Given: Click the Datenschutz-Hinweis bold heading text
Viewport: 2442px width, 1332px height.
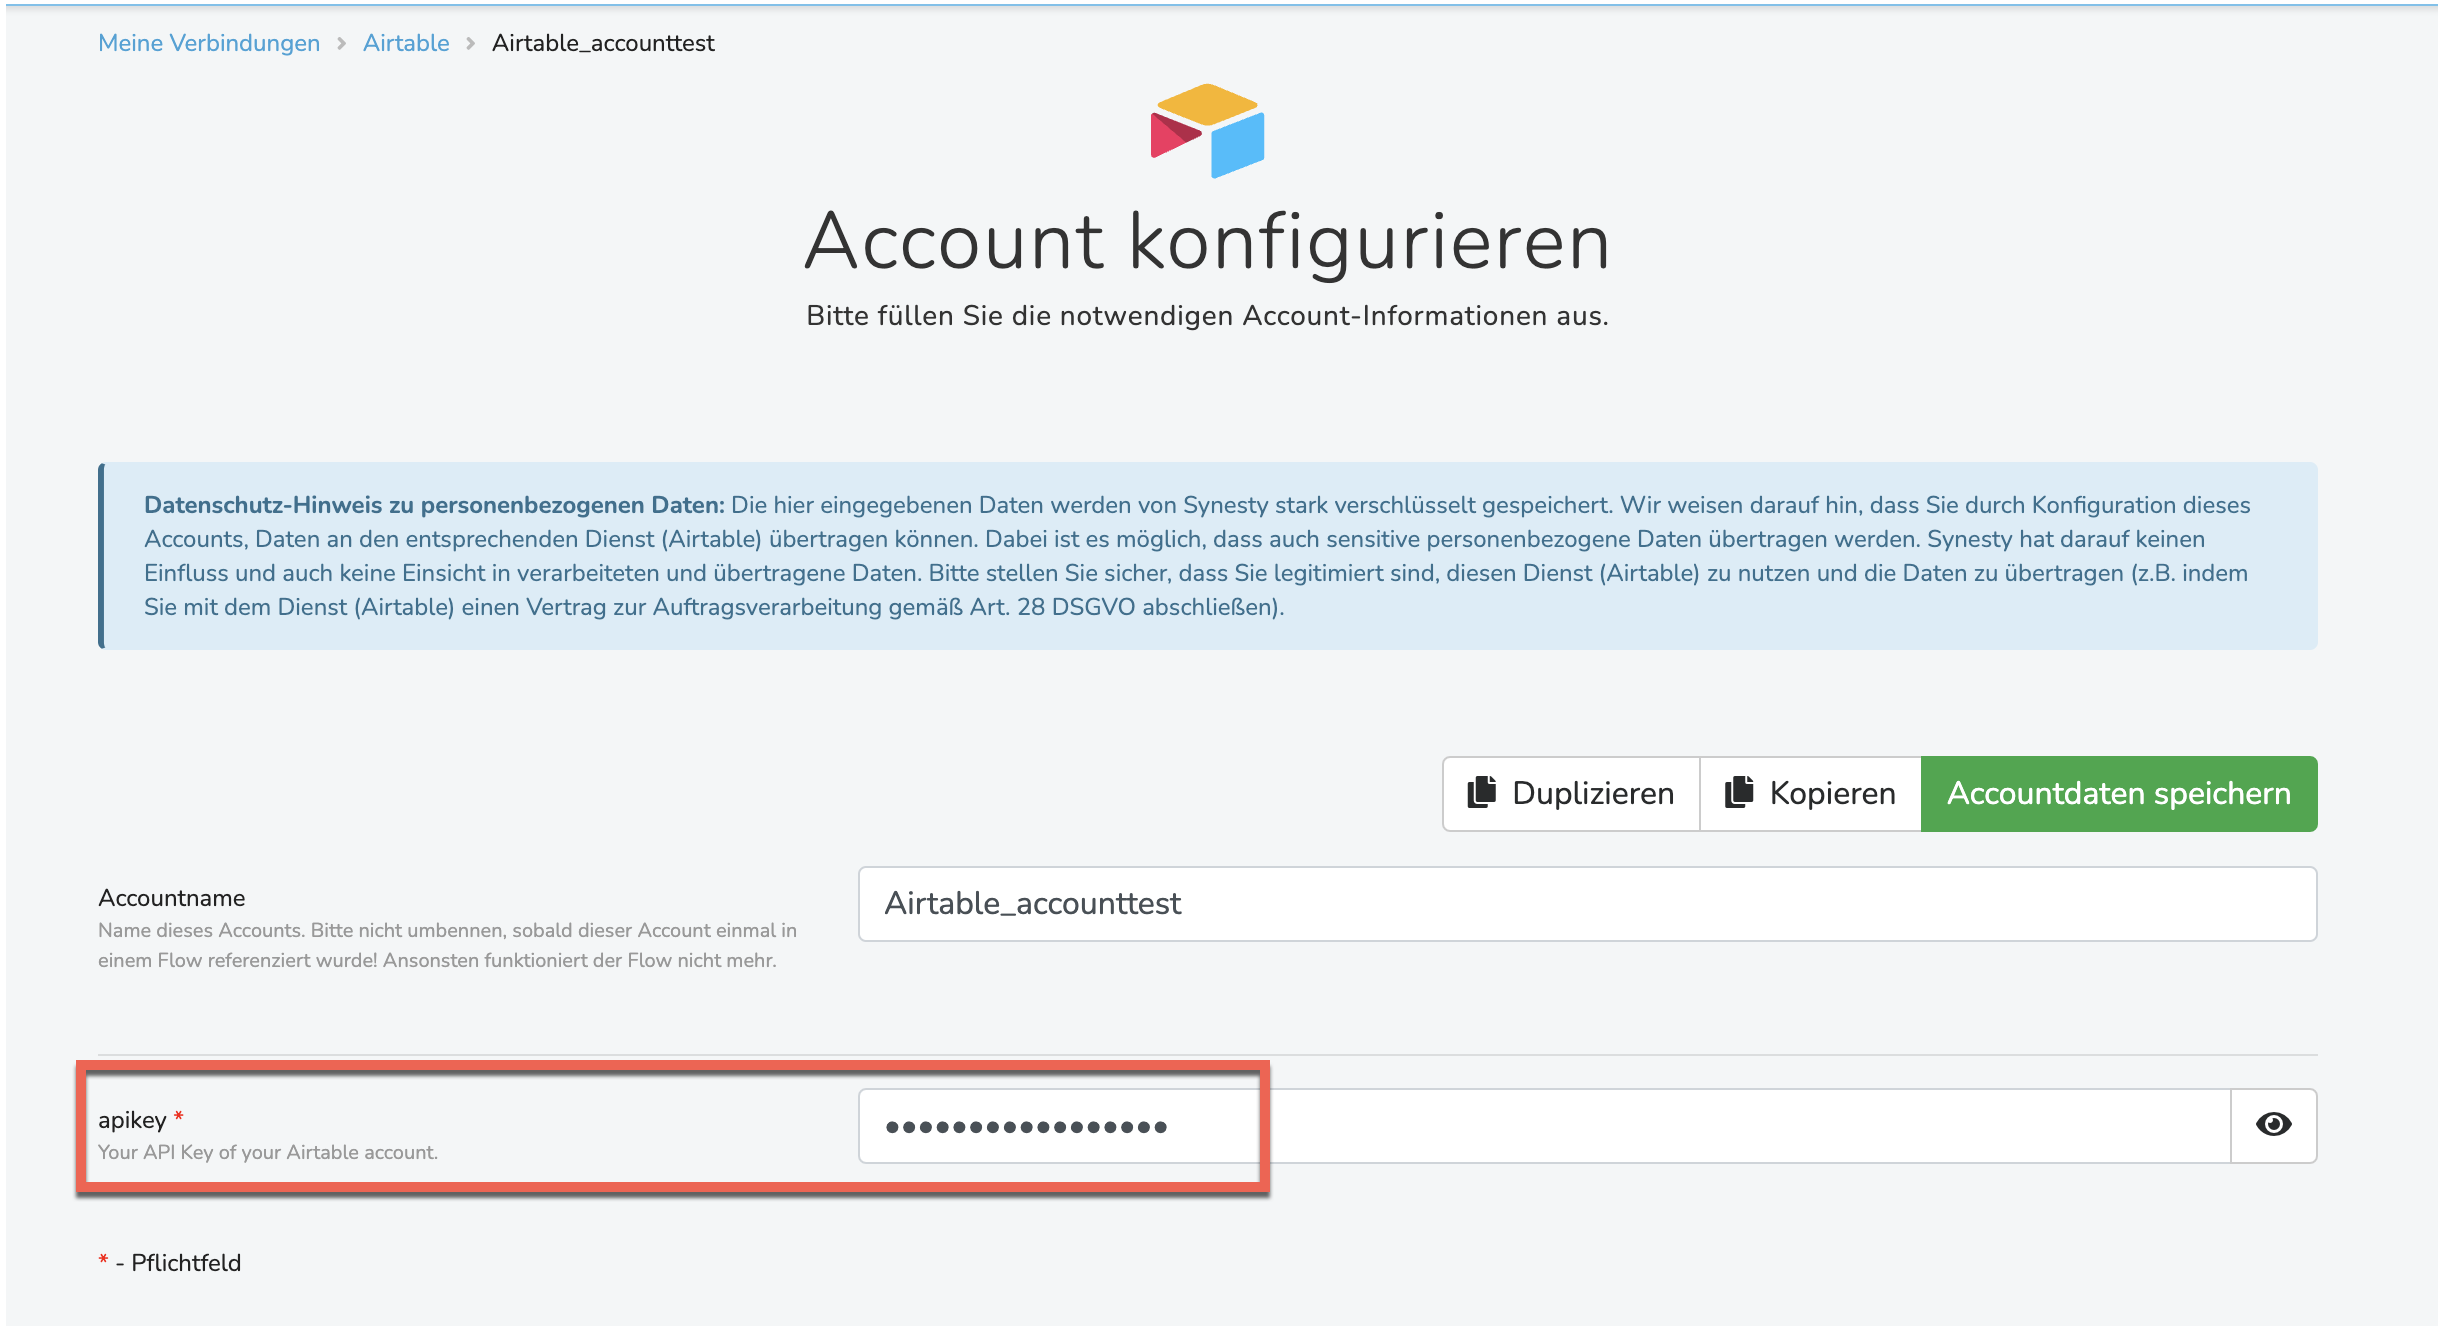Looking at the screenshot, I should [x=434, y=505].
